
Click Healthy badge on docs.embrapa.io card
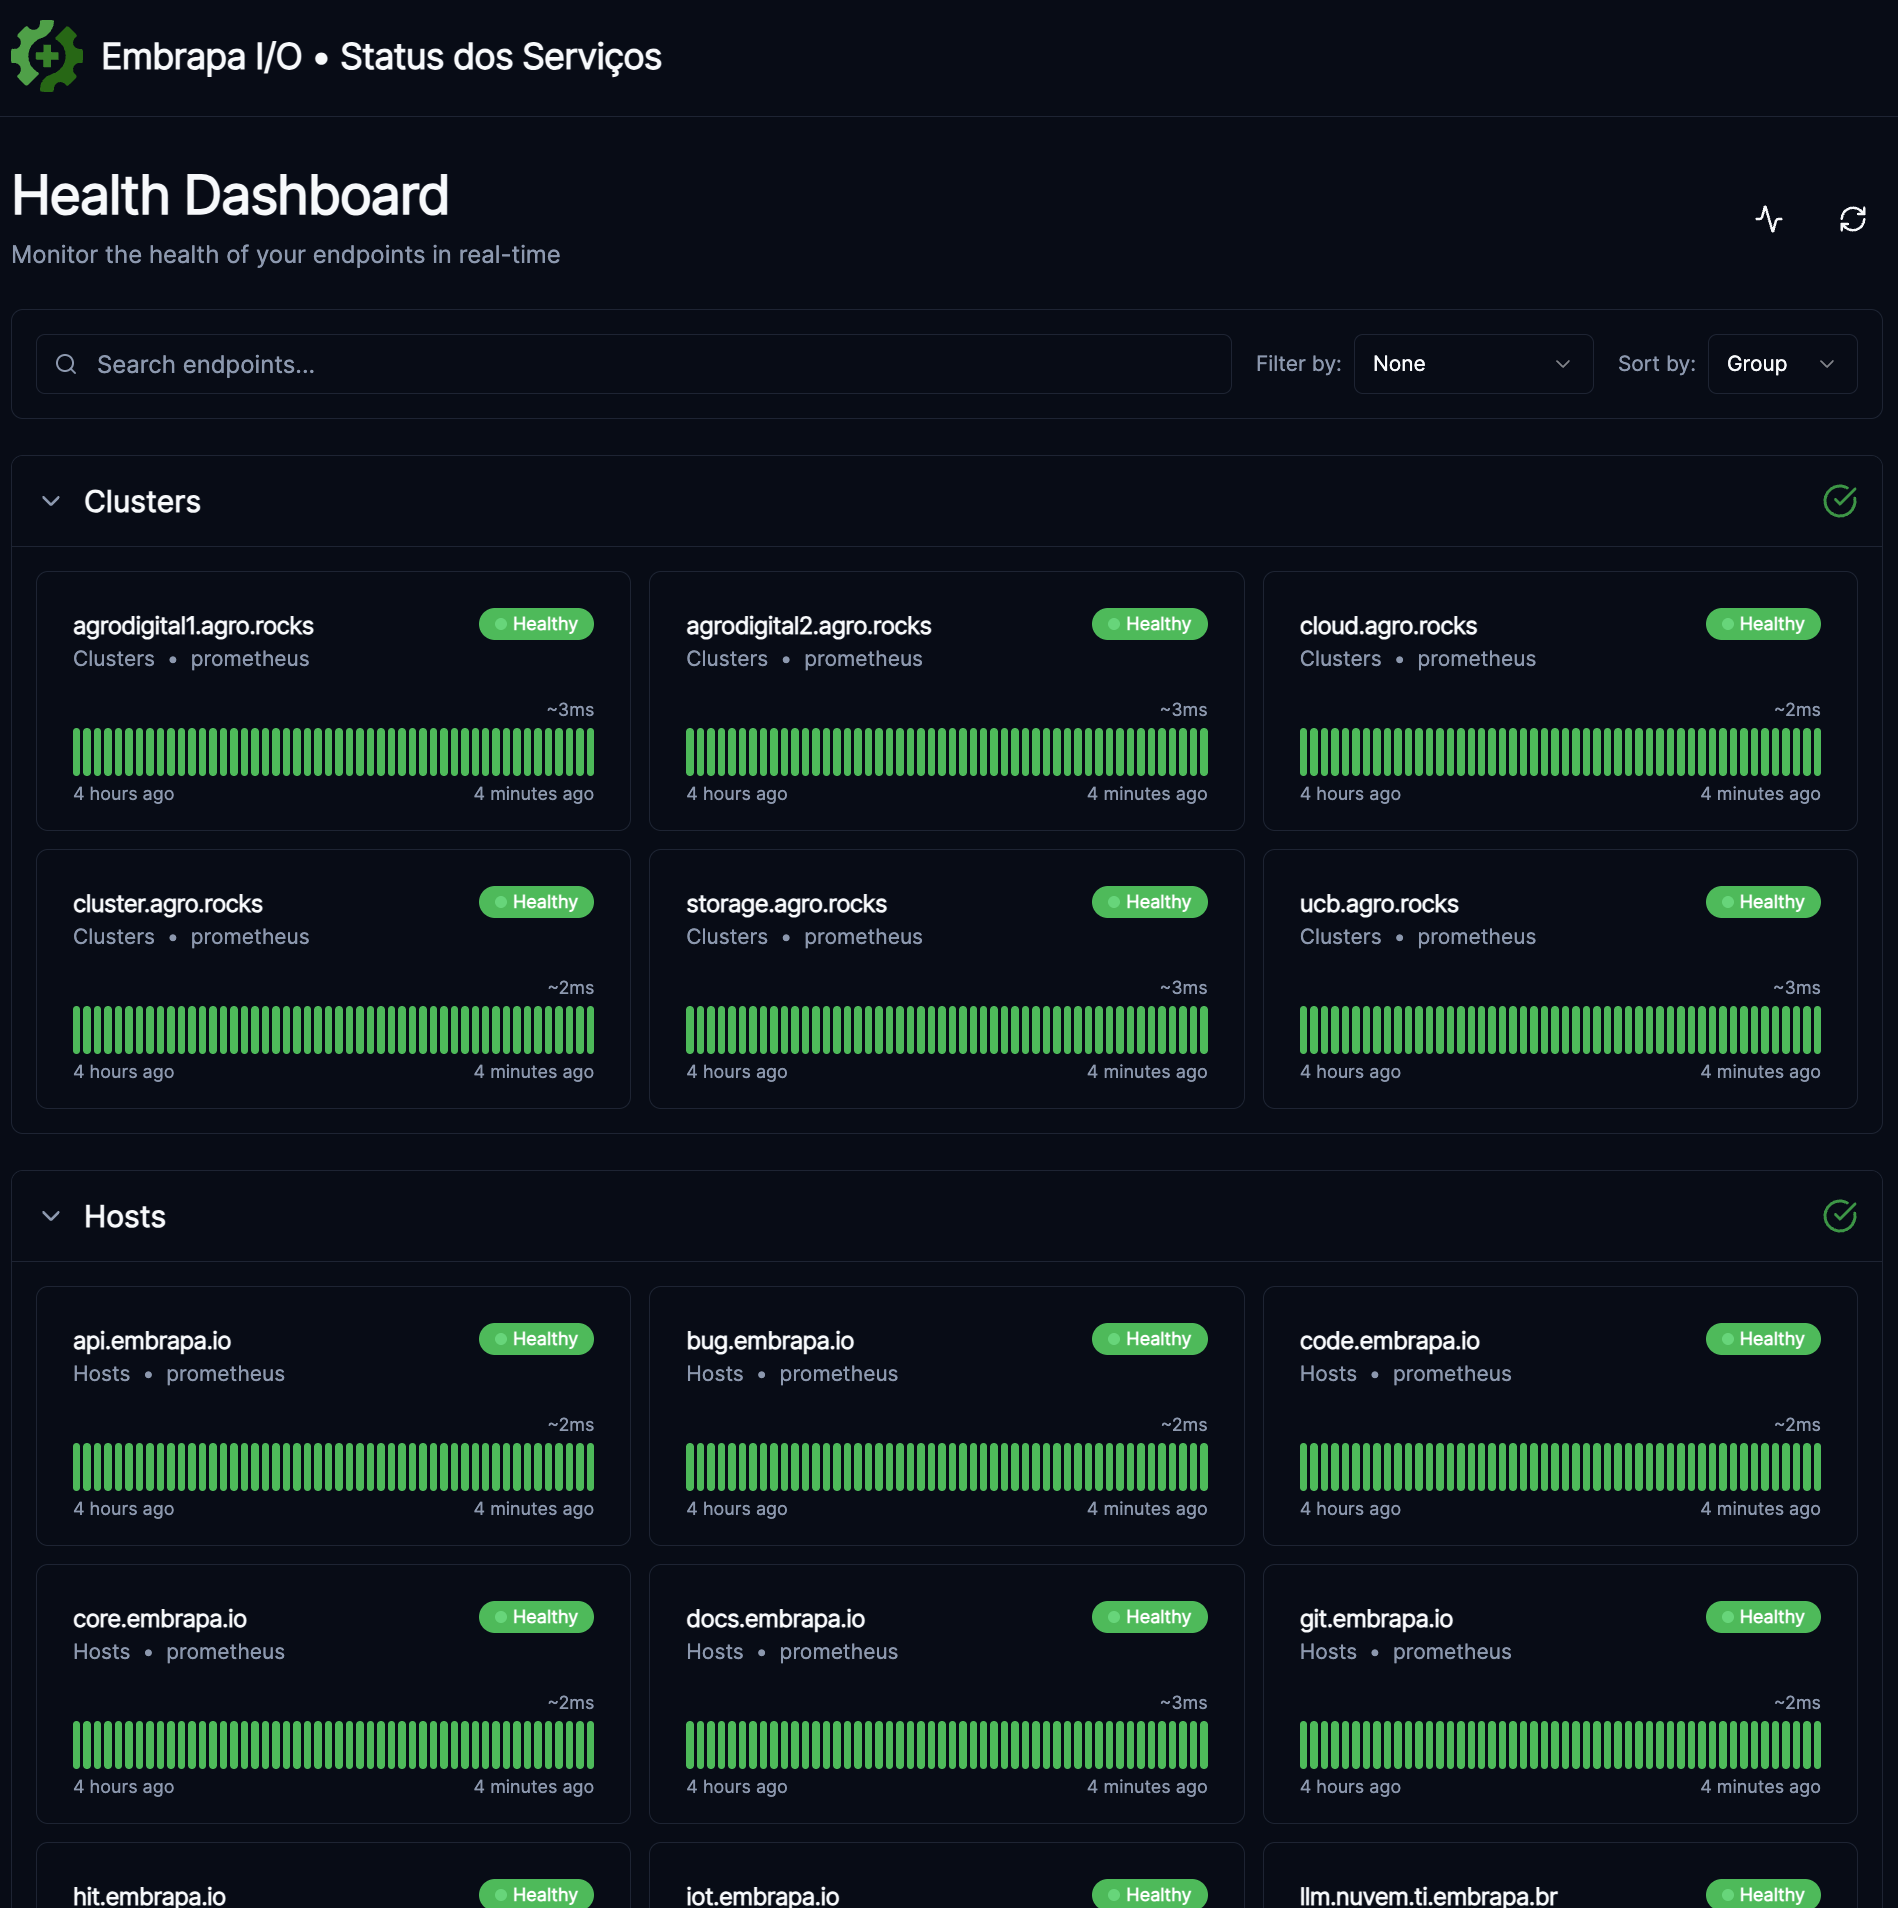1149,1617
